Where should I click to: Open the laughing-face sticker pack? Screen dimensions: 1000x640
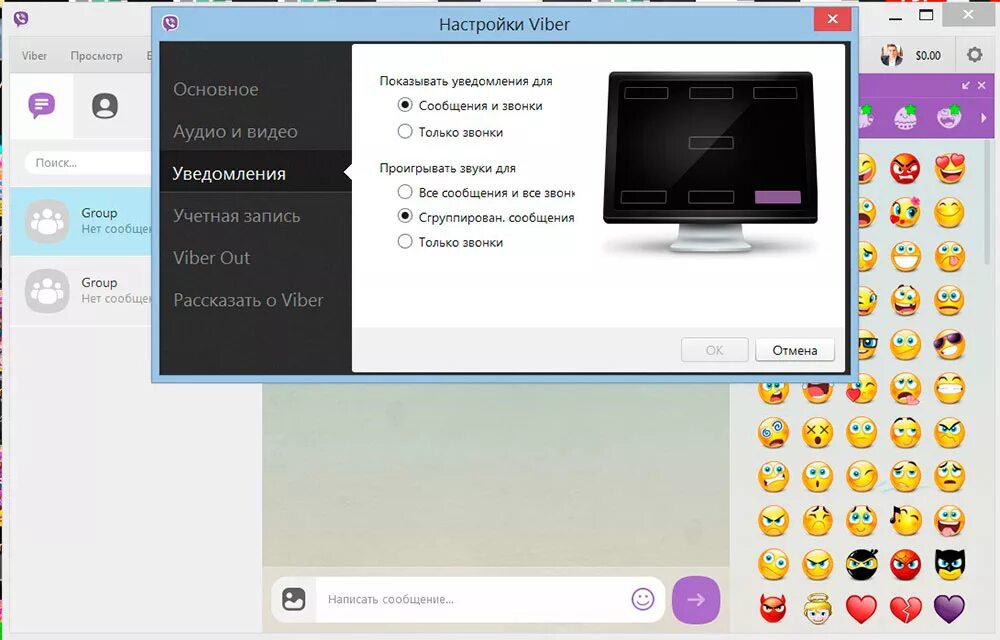(x=949, y=117)
